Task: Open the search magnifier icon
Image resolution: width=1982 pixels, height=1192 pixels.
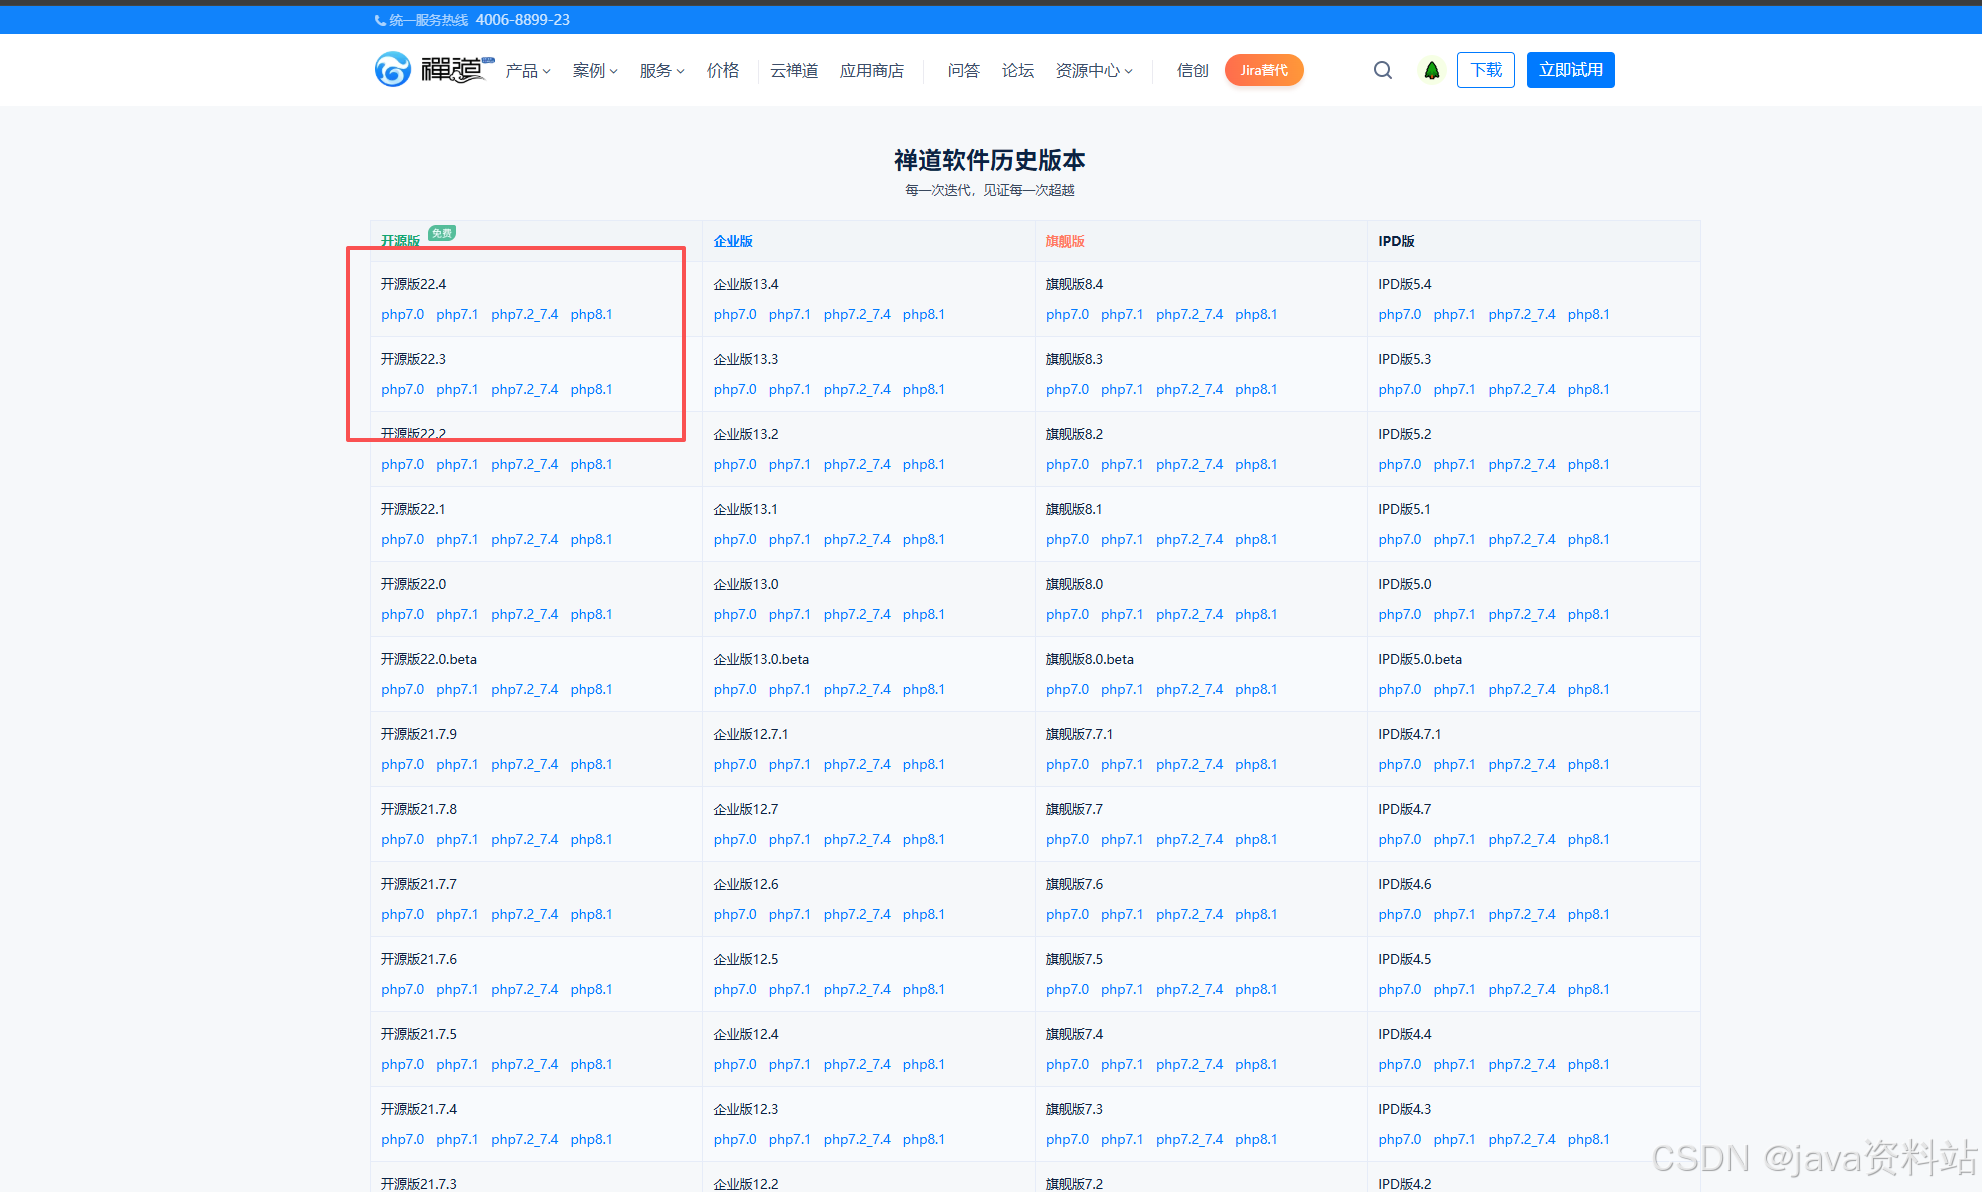Action: pyautogui.click(x=1383, y=70)
